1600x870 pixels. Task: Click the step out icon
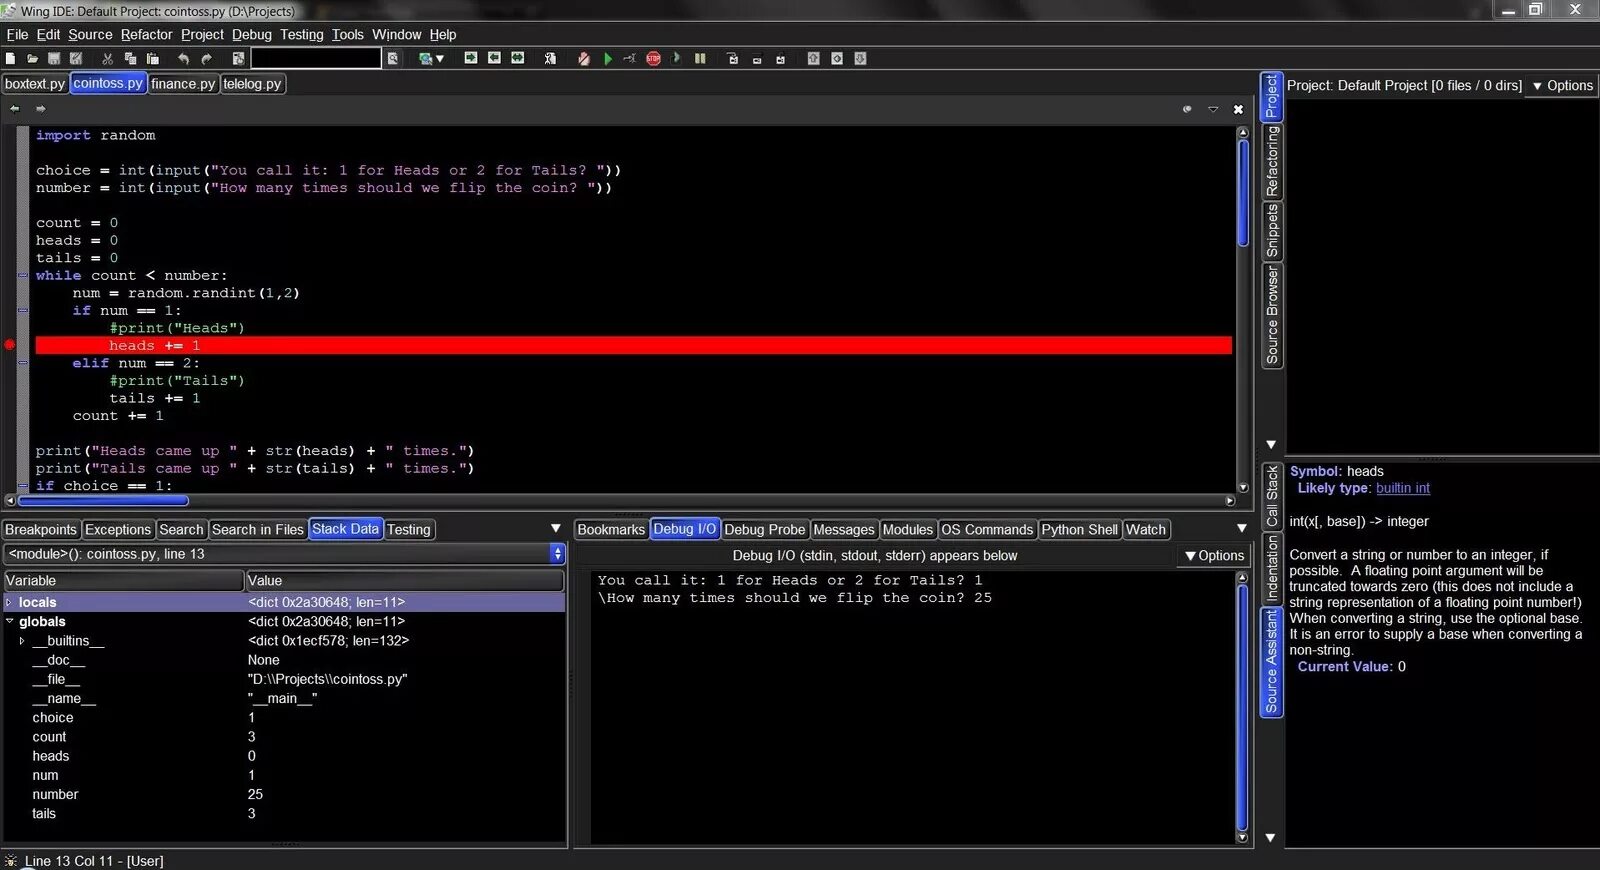tap(780, 59)
